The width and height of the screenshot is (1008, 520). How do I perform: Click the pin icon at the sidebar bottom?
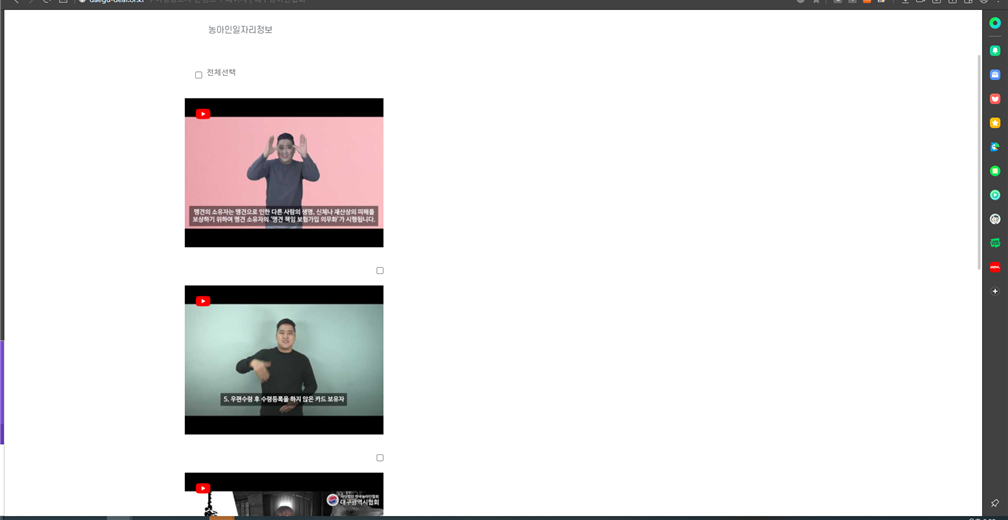point(995,503)
